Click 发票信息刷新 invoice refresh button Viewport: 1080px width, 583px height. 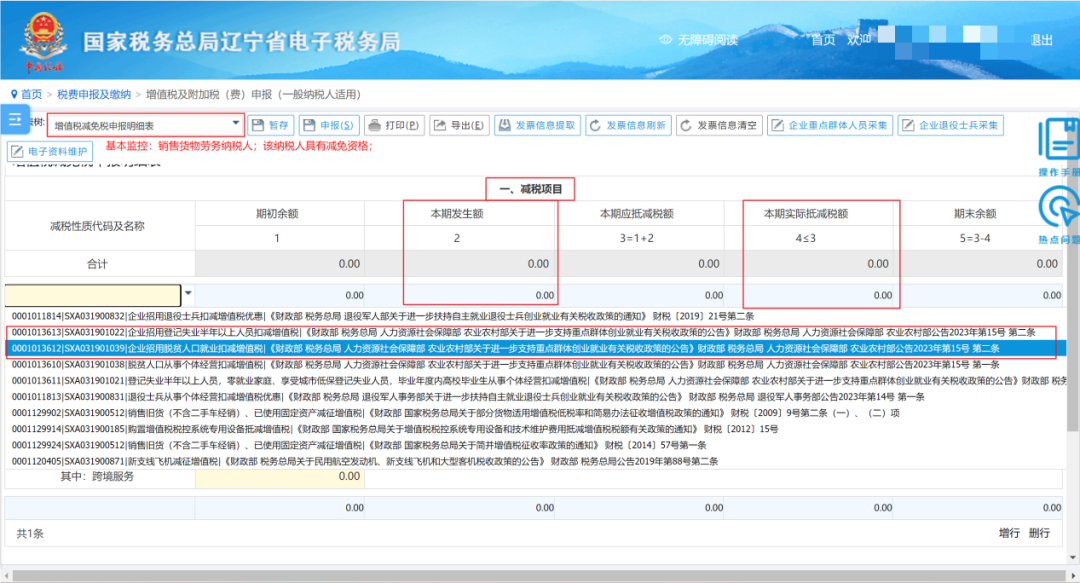[628, 125]
